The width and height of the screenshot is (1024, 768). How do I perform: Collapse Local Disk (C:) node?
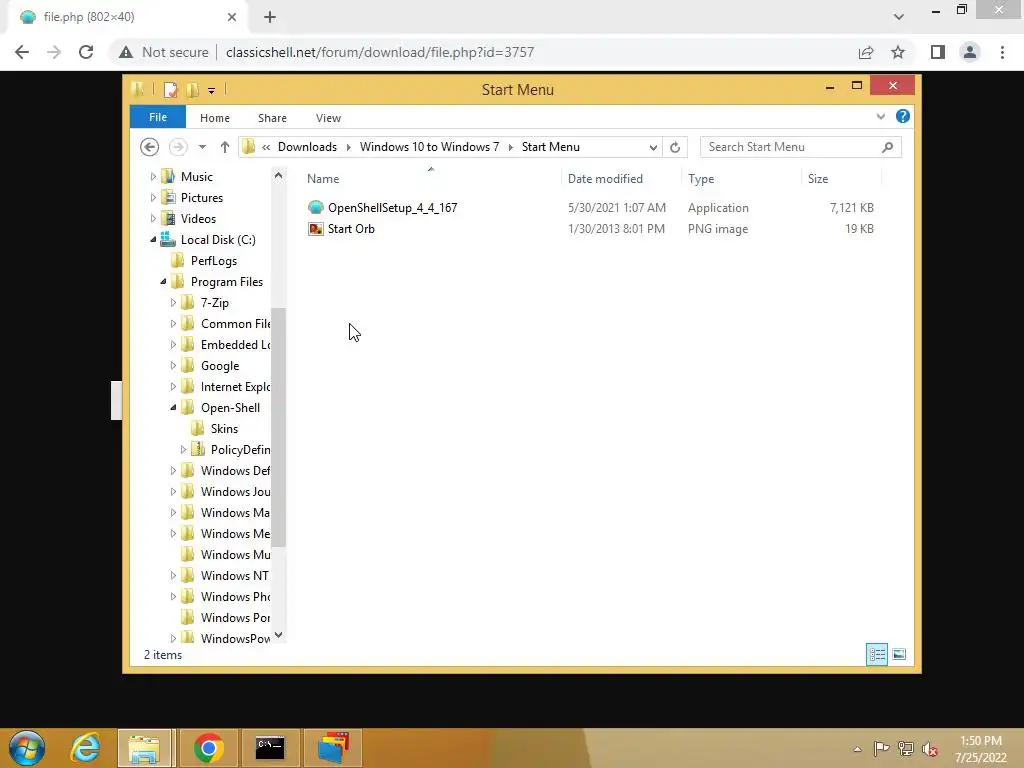(x=153, y=240)
